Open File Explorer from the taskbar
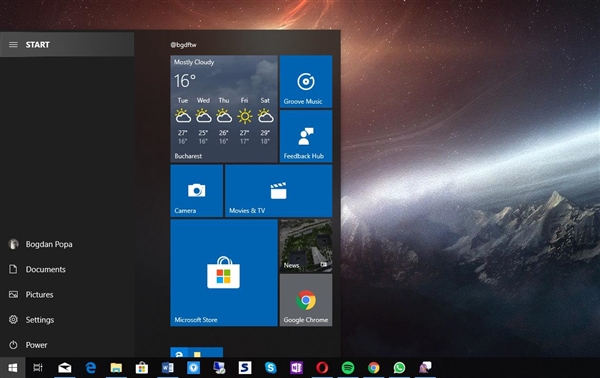Screen dimensions: 600x378 coord(116,368)
